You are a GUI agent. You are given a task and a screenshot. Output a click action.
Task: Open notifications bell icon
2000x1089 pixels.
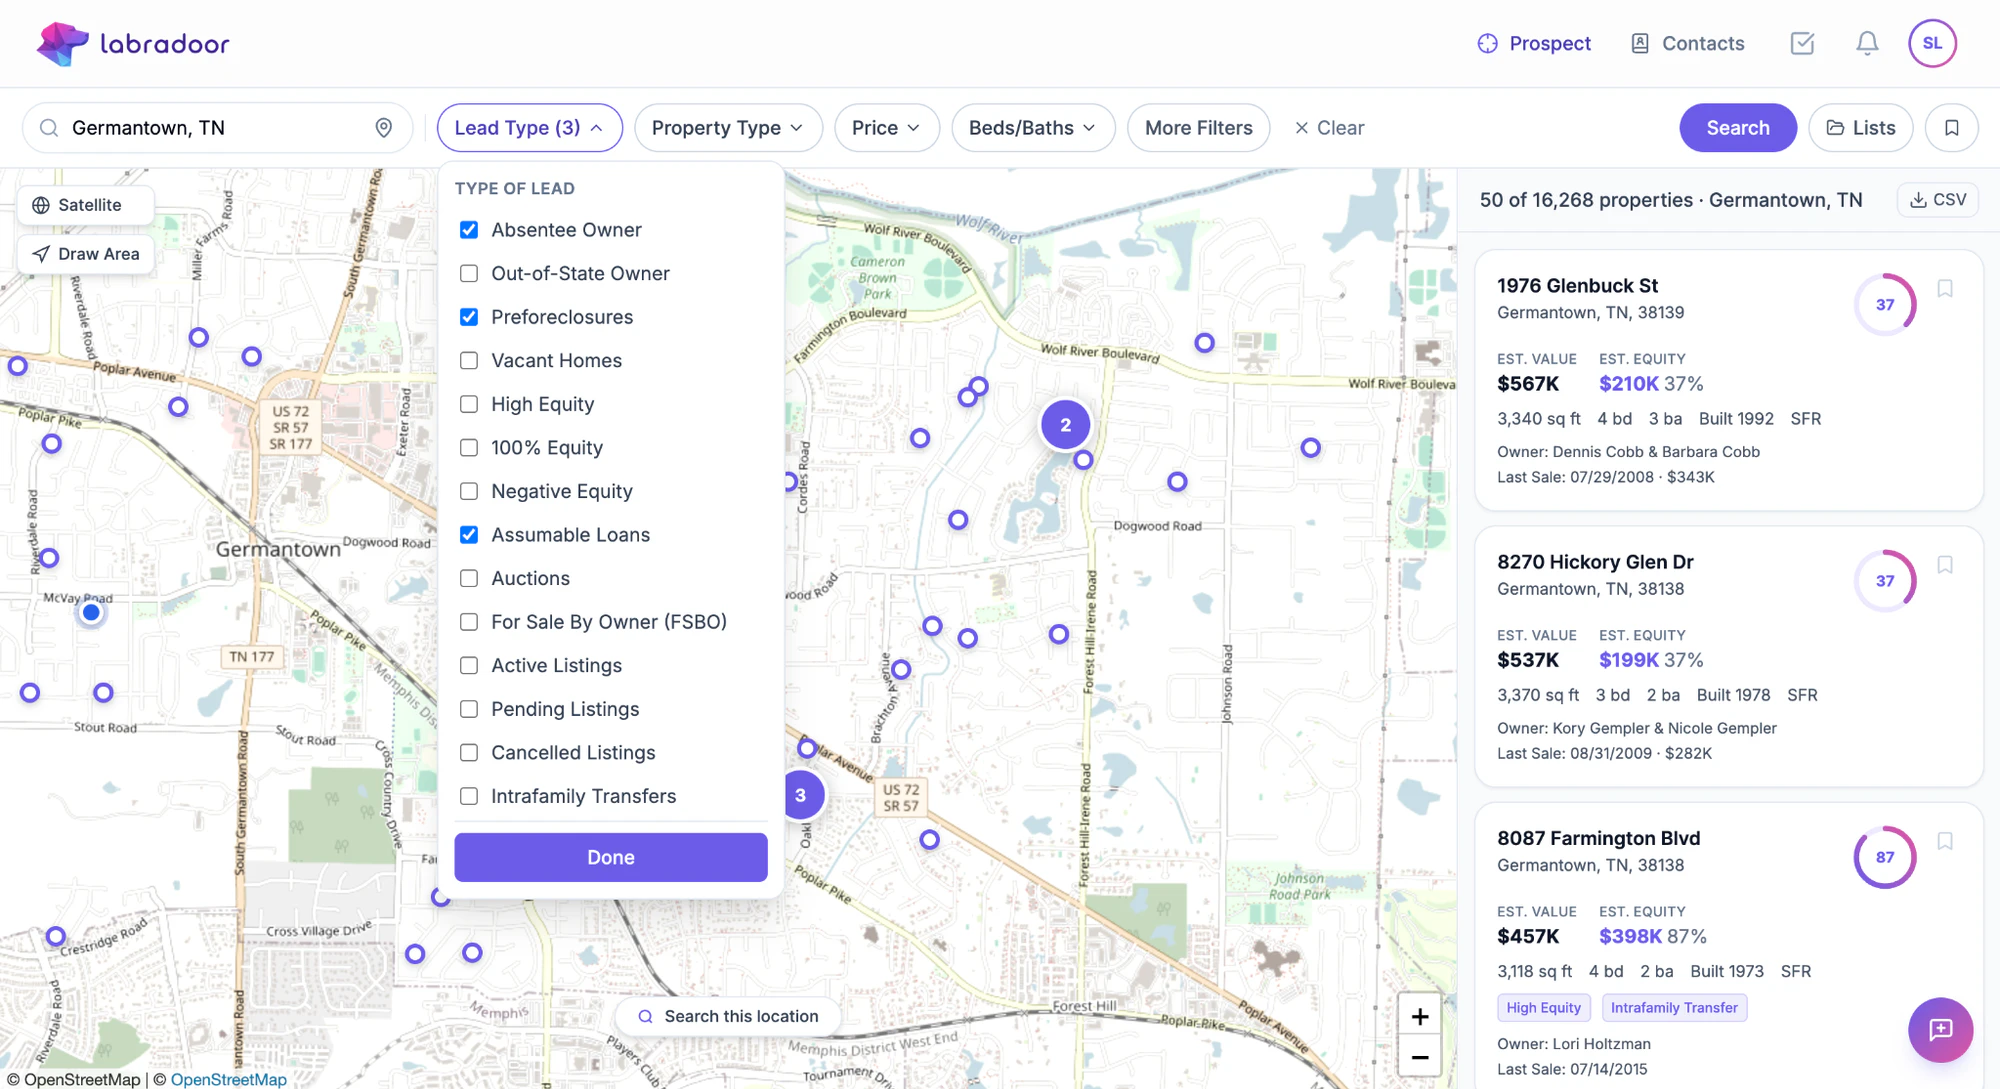1867,43
